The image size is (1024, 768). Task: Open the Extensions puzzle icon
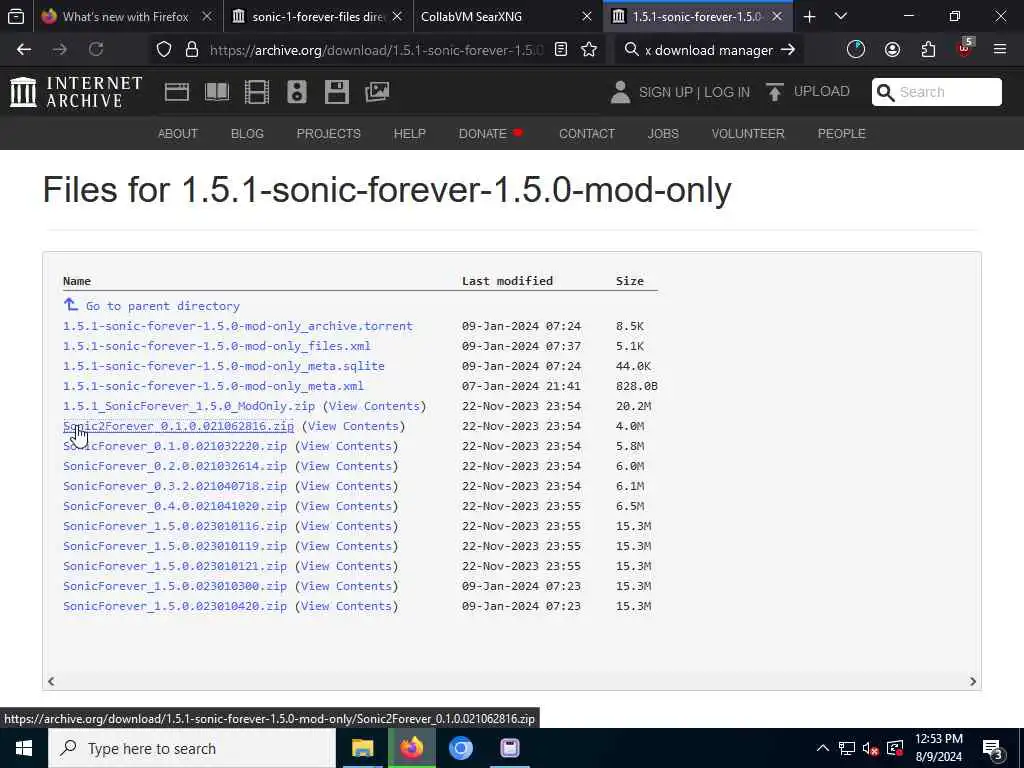[x=928, y=50]
